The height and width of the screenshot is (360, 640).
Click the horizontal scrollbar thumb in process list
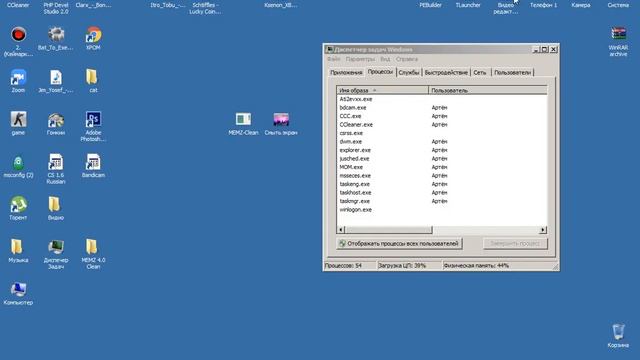389,230
